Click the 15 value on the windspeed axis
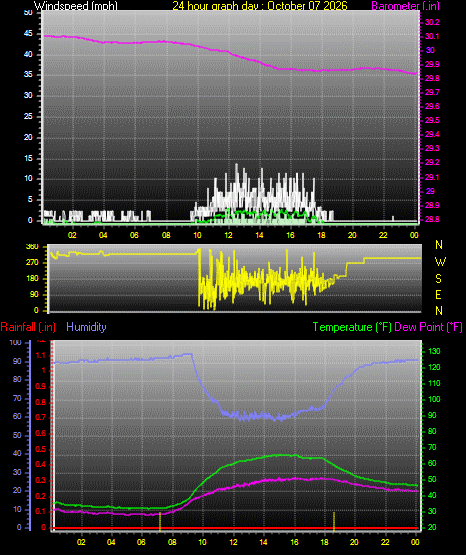Screen dimensions: 466x555 tap(28, 158)
